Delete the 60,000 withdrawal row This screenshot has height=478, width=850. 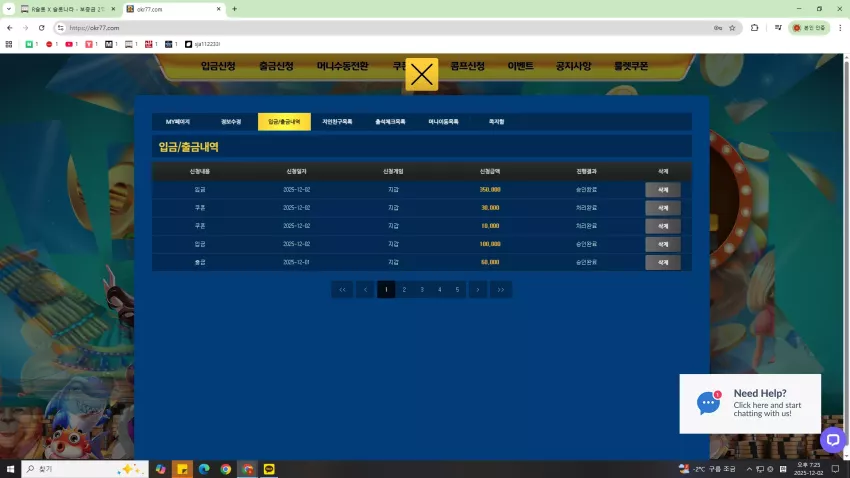pos(662,262)
